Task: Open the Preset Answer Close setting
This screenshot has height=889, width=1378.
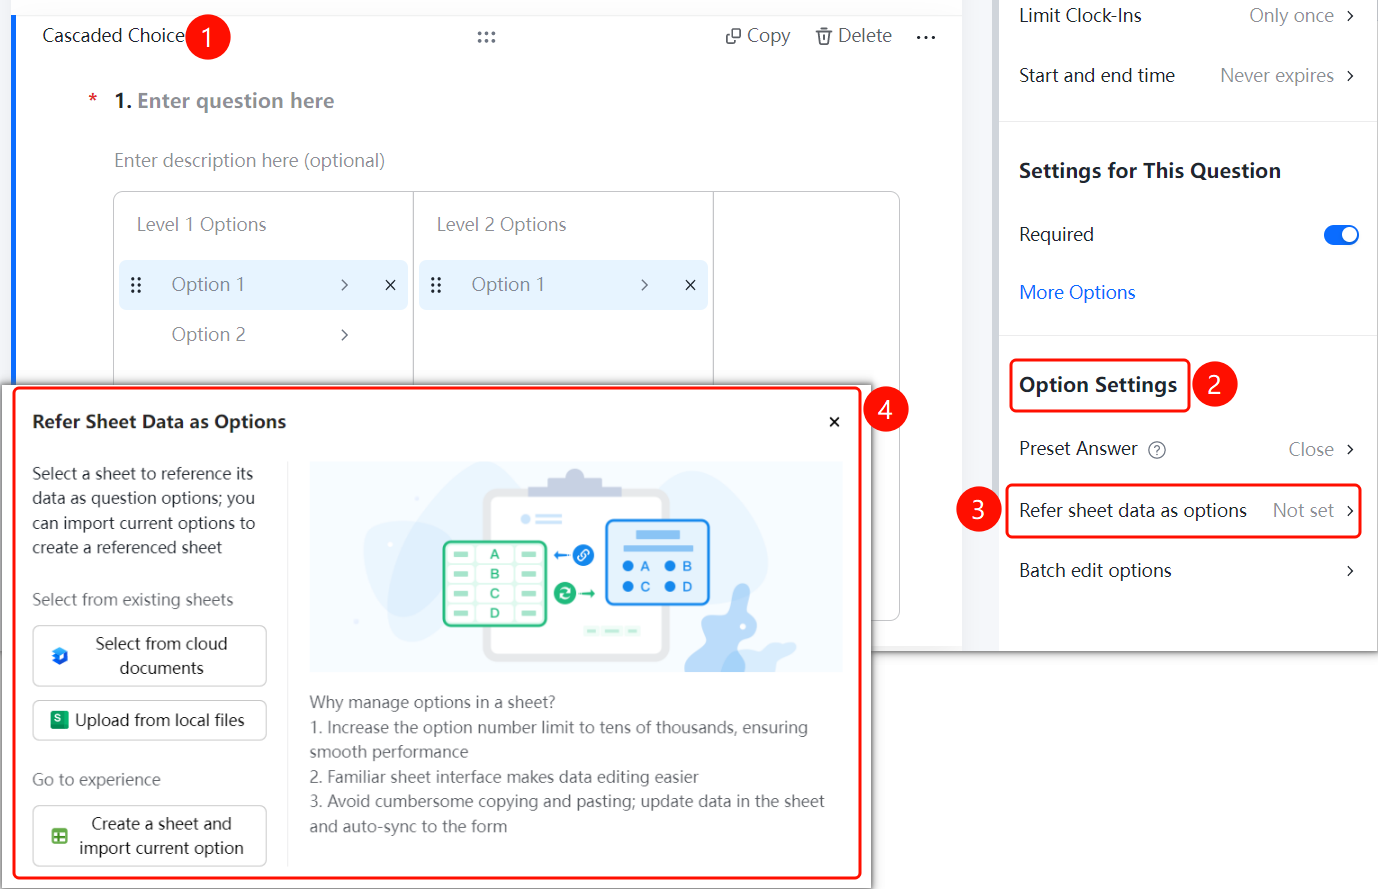Action: [x=1321, y=450]
